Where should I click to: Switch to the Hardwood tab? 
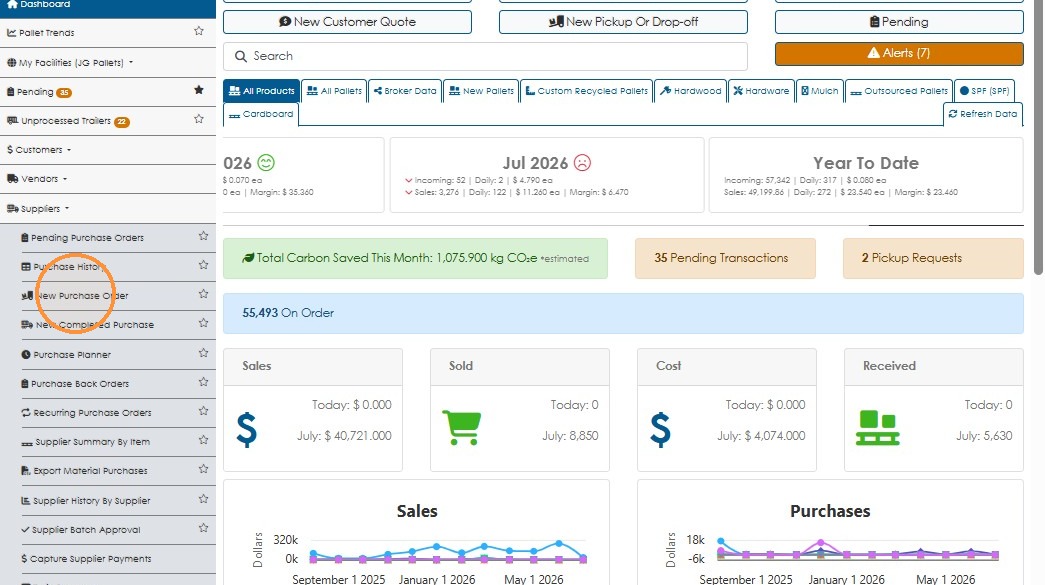[x=690, y=91]
